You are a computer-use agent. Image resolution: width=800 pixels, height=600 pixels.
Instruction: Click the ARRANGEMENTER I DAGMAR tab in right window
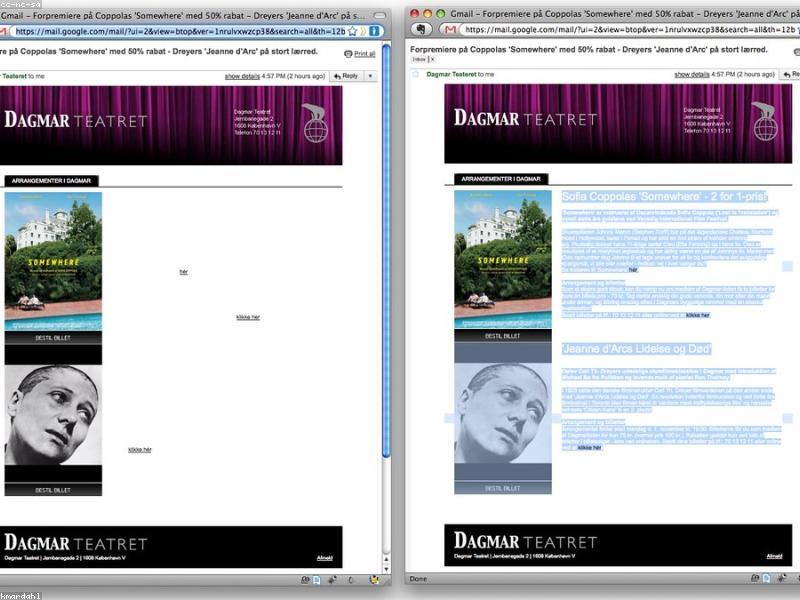click(501, 179)
